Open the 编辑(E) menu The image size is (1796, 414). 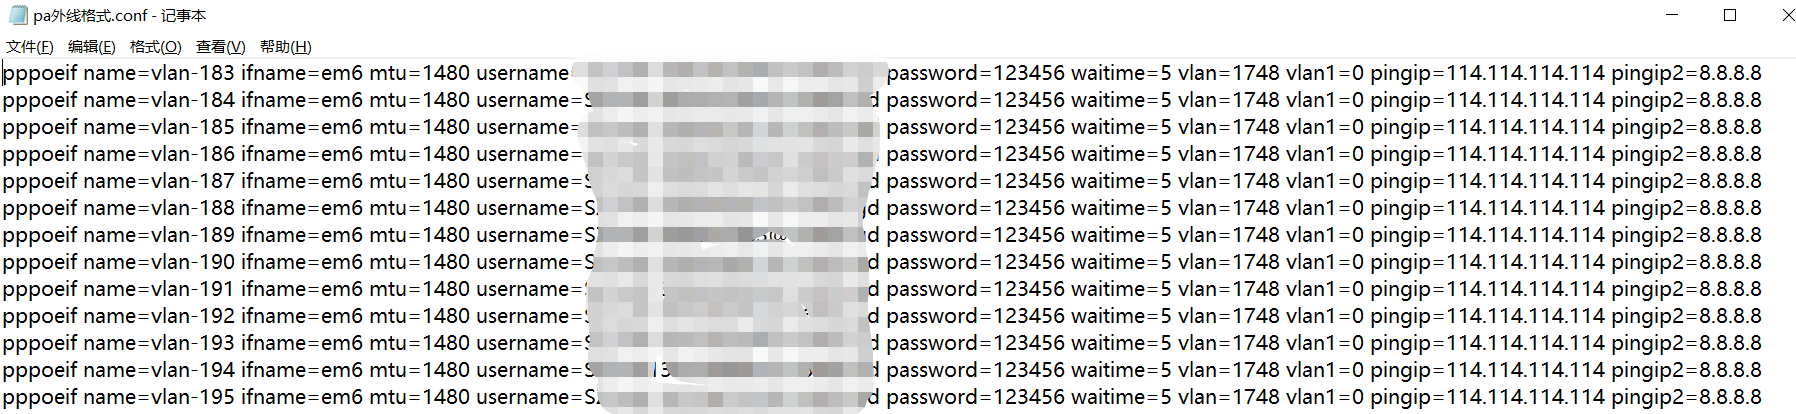91,47
